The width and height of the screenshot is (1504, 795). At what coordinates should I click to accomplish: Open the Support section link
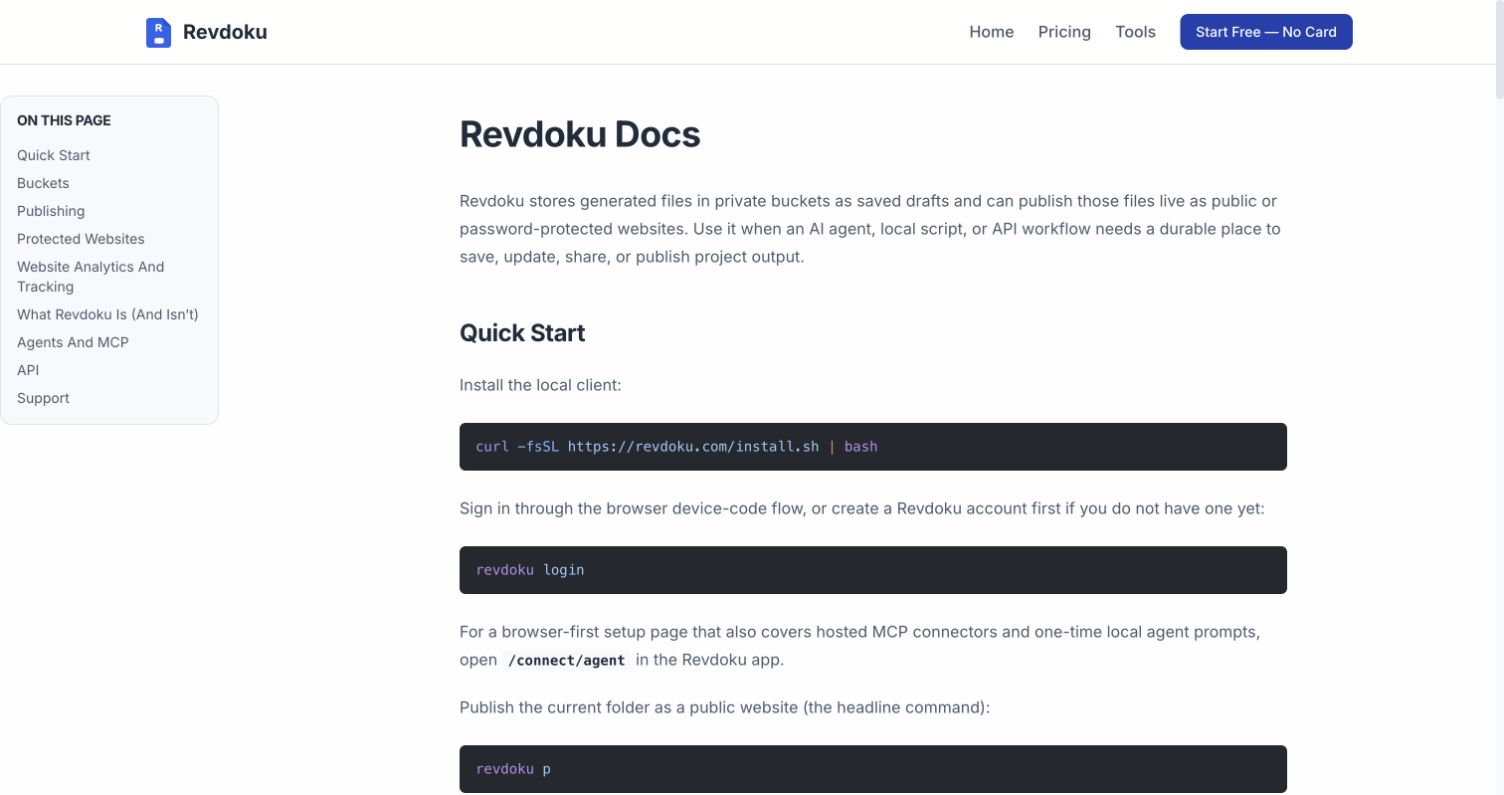43,398
